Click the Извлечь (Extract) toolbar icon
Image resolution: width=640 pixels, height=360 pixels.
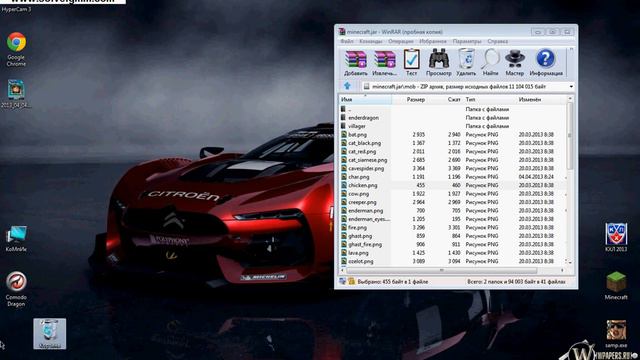click(384, 62)
